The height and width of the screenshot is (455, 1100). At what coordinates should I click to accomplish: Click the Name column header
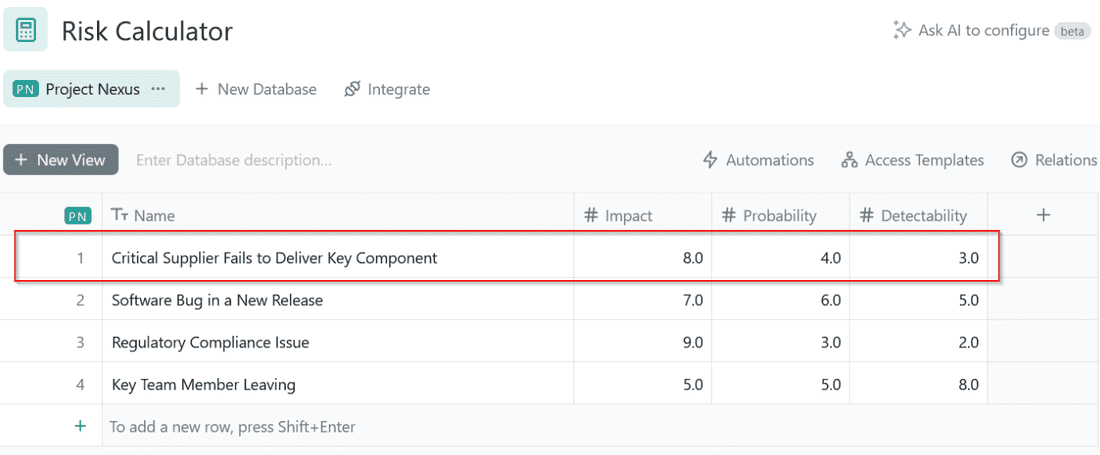click(x=154, y=215)
